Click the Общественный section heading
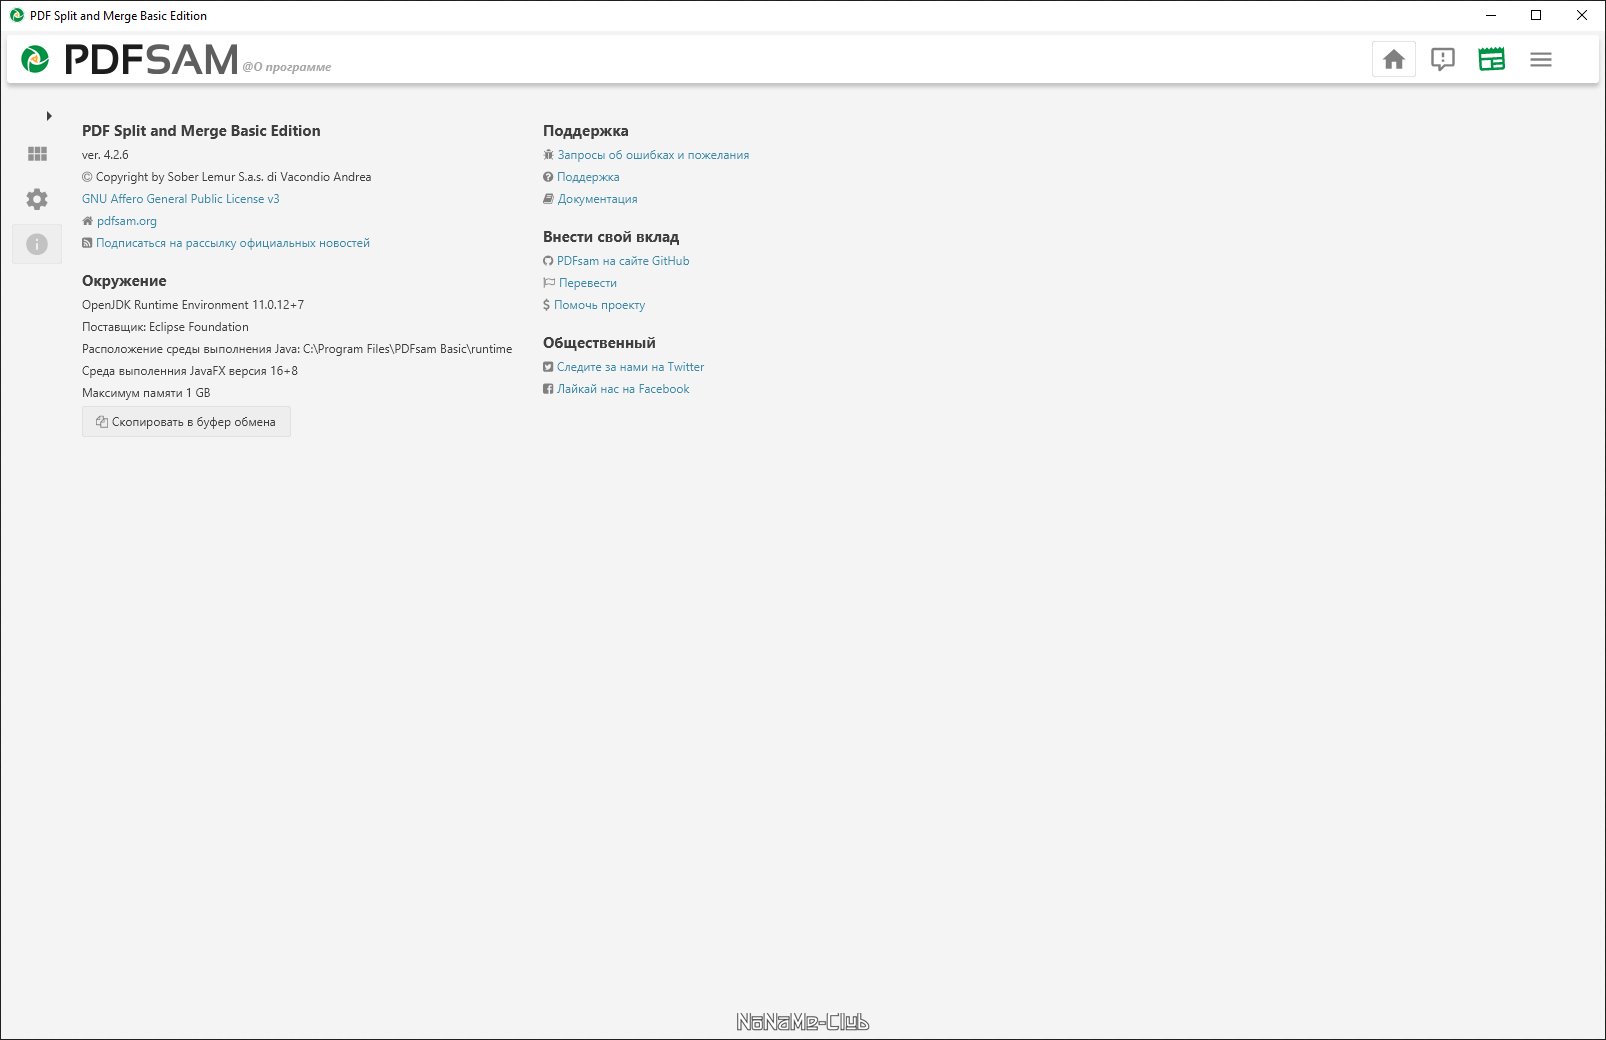Image resolution: width=1606 pixels, height=1040 pixels. pyautogui.click(x=599, y=343)
